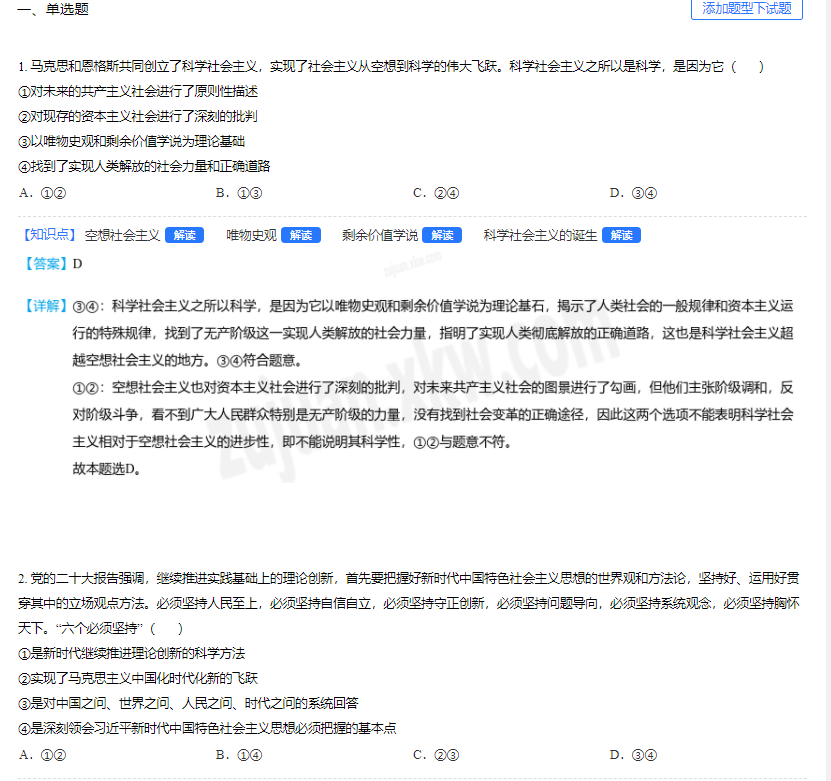Open 解读 next to 唯物史观
The width and height of the screenshot is (831, 781).
(x=300, y=236)
